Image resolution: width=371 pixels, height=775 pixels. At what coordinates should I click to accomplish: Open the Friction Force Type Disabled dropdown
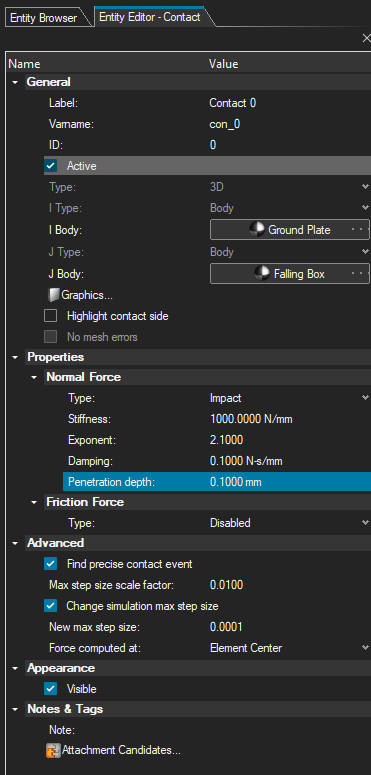pos(365,523)
